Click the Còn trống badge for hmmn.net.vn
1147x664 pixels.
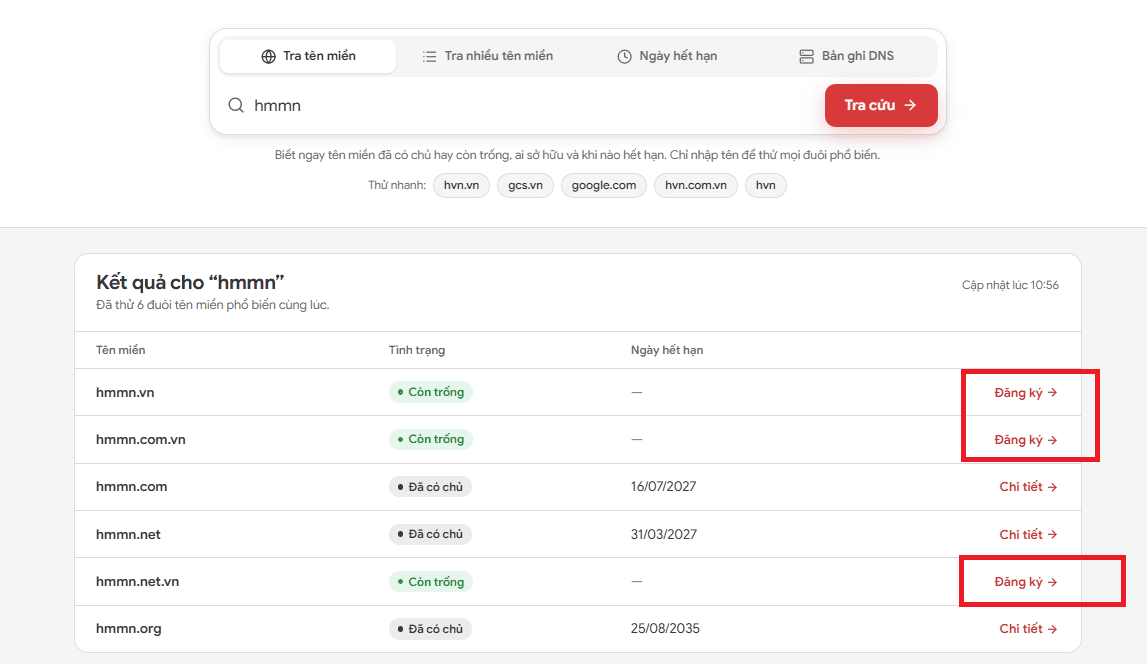click(431, 582)
